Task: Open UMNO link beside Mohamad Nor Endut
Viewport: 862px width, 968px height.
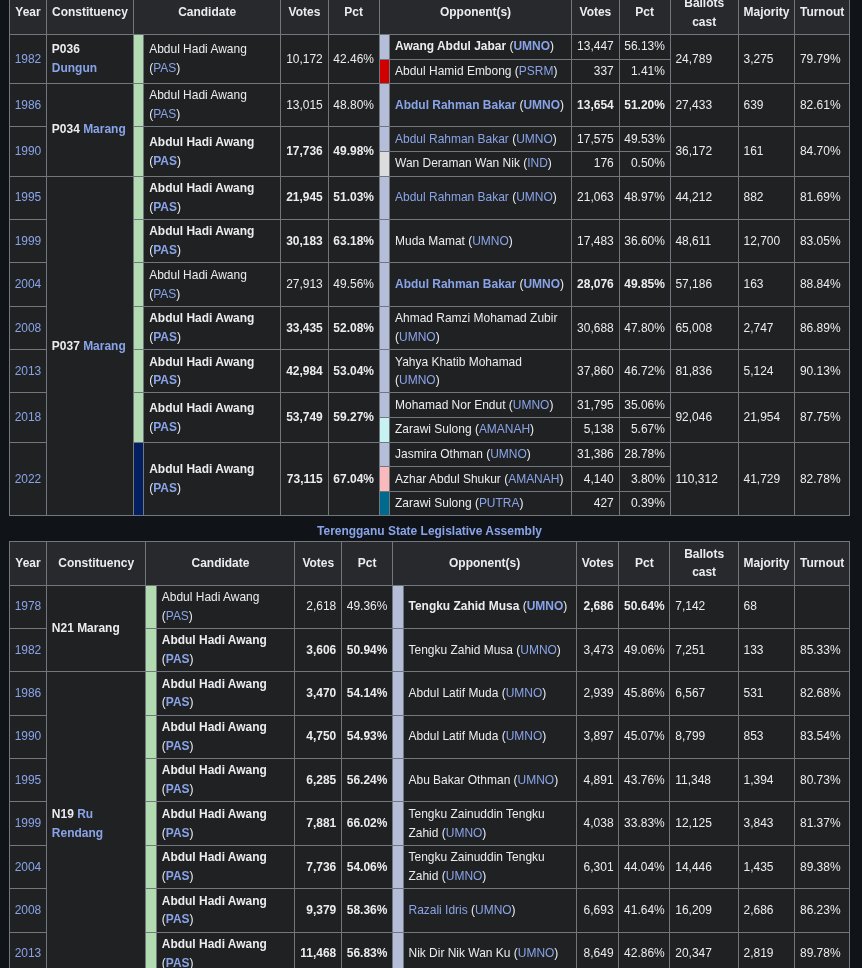Action: click(531, 405)
